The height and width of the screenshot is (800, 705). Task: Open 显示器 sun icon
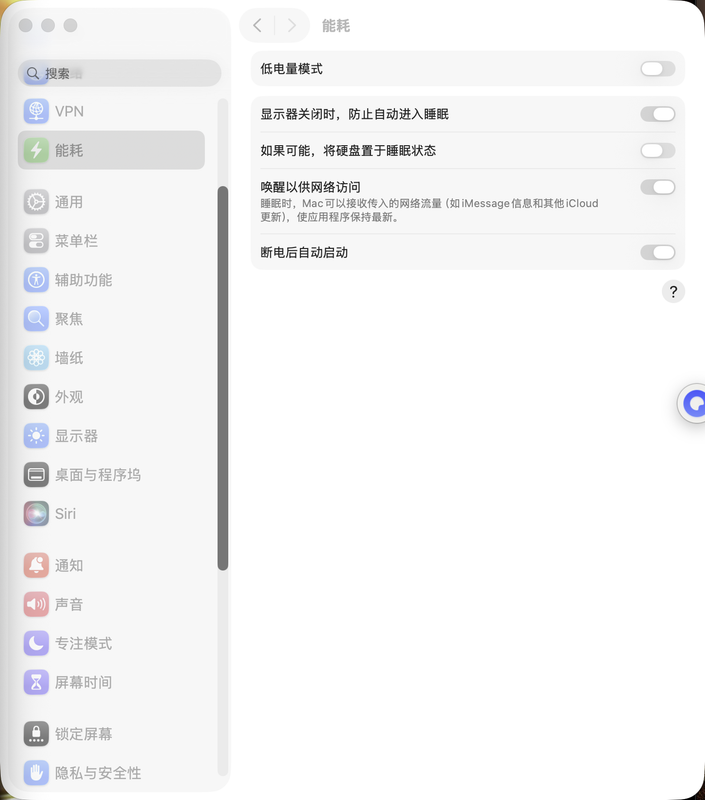point(36,436)
